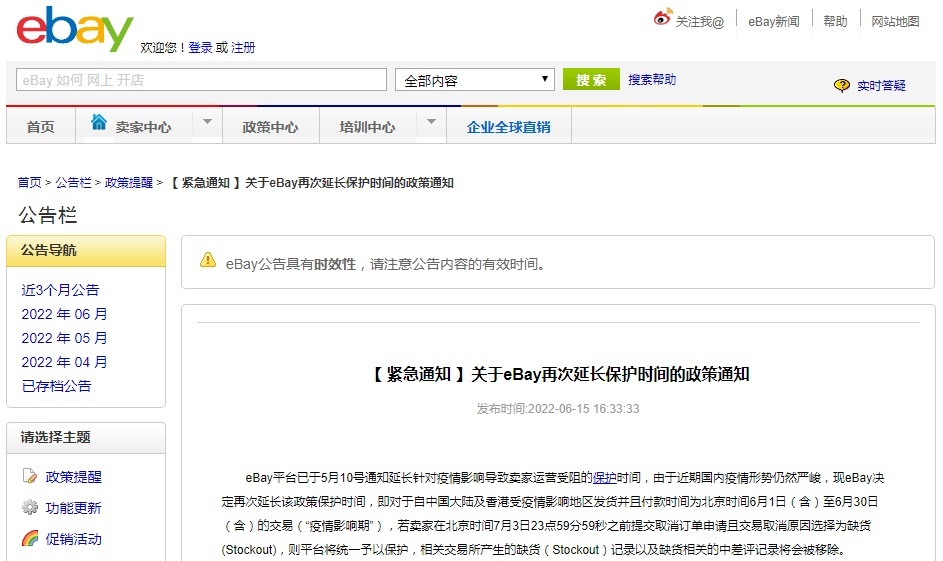Open the 政策中心 navigation tab

coord(270,127)
